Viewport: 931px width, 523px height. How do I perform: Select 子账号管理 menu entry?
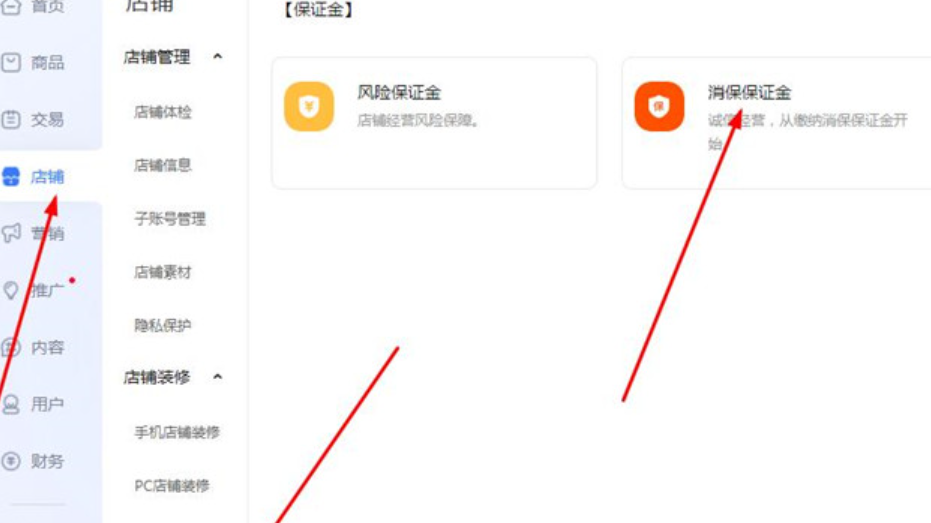pos(170,218)
